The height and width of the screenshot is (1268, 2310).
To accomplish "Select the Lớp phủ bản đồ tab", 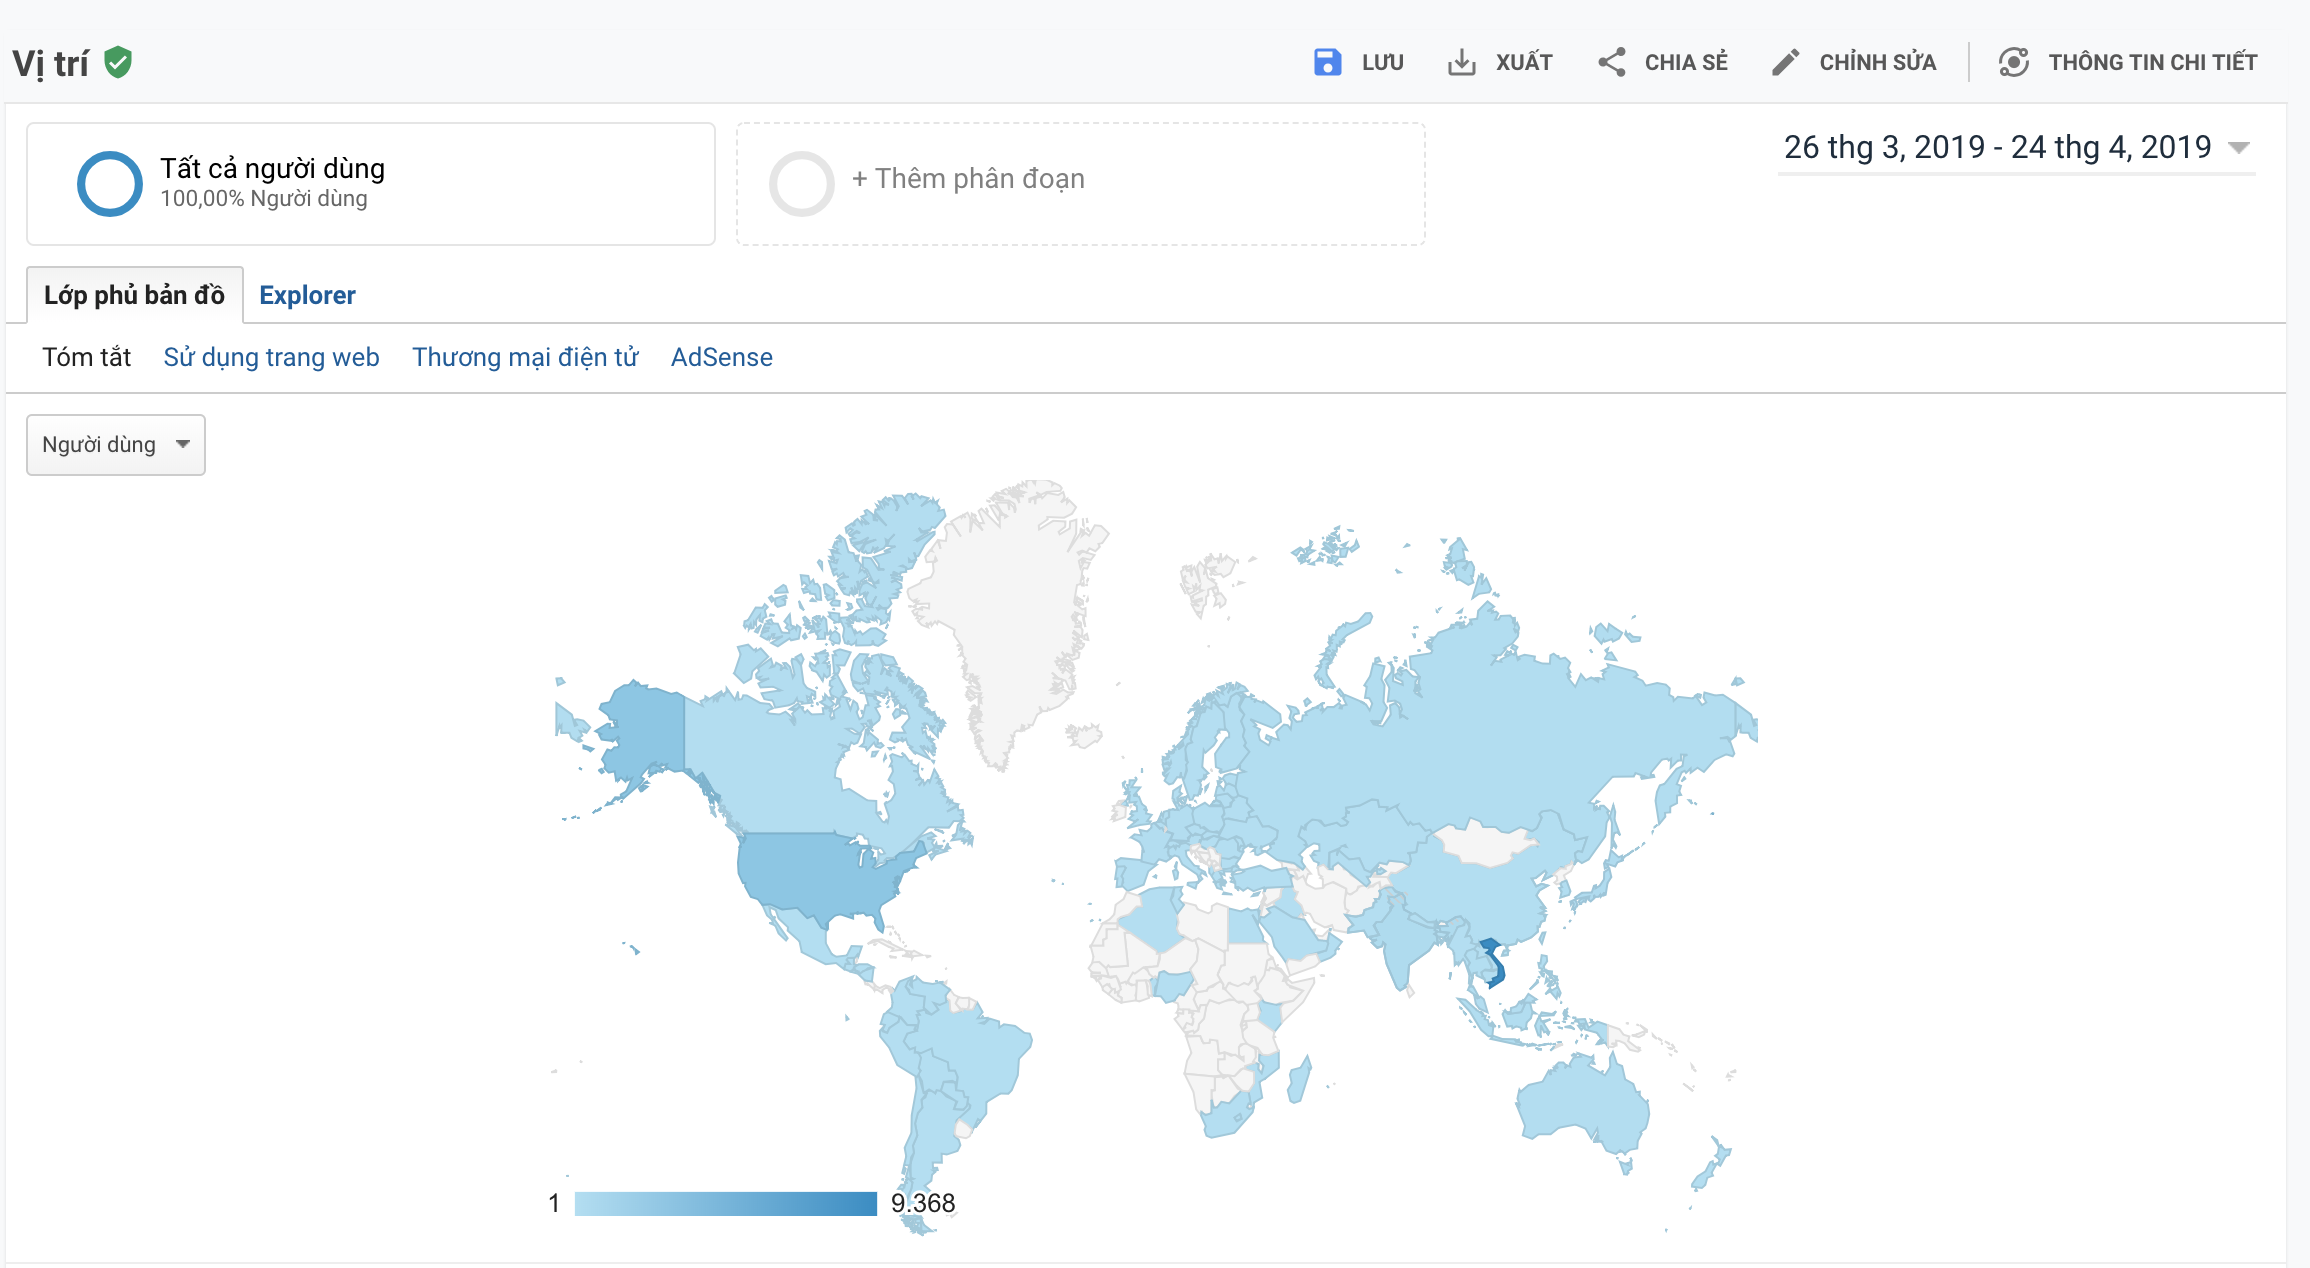I will point(134,295).
